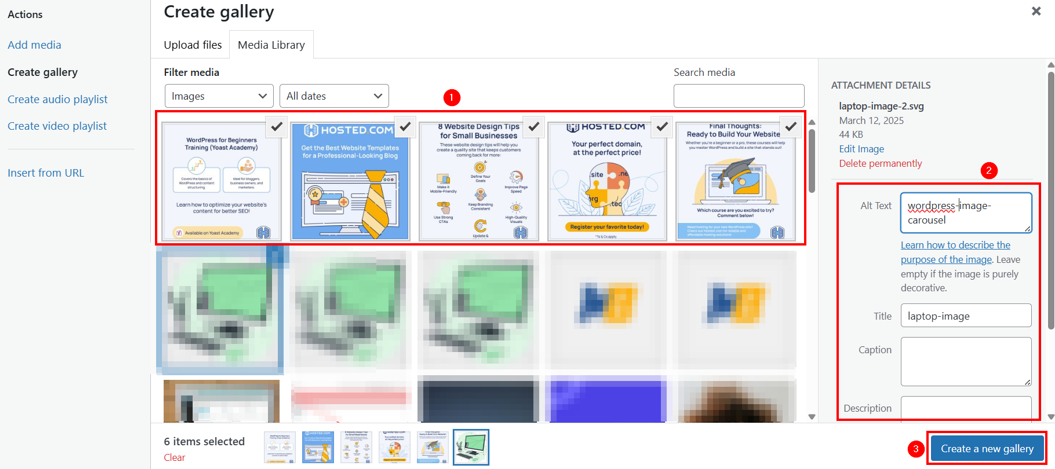The image size is (1055, 469).
Task: Uncheck the perfect domain image checkmark
Action: tap(661, 126)
